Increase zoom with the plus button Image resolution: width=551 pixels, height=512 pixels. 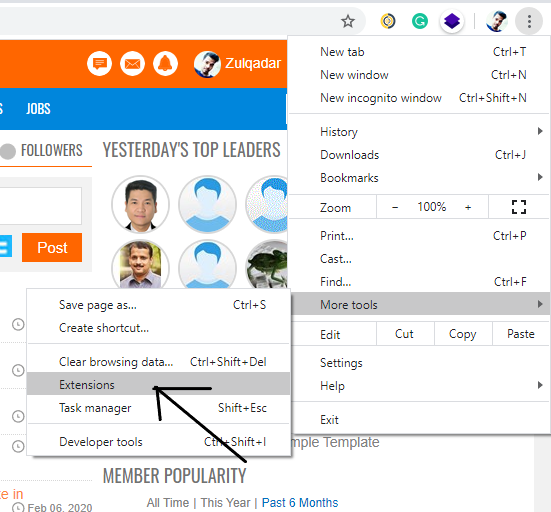468,207
